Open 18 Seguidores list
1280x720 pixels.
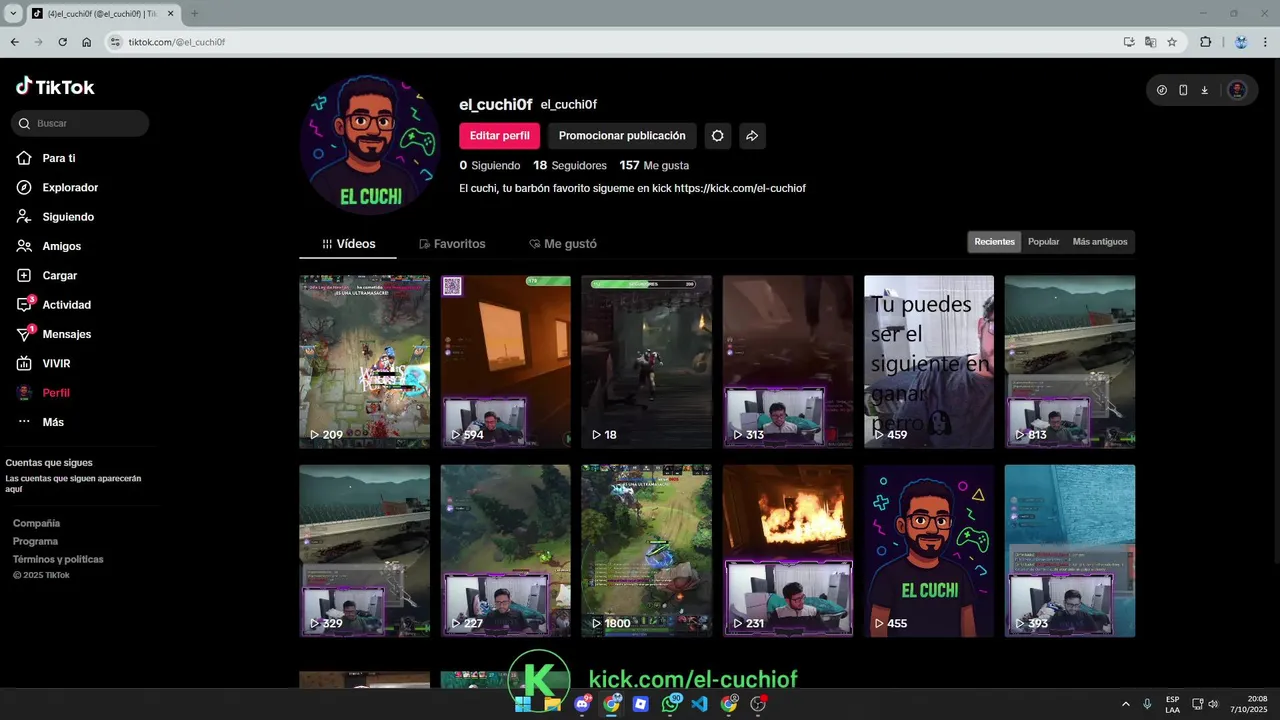[570, 165]
